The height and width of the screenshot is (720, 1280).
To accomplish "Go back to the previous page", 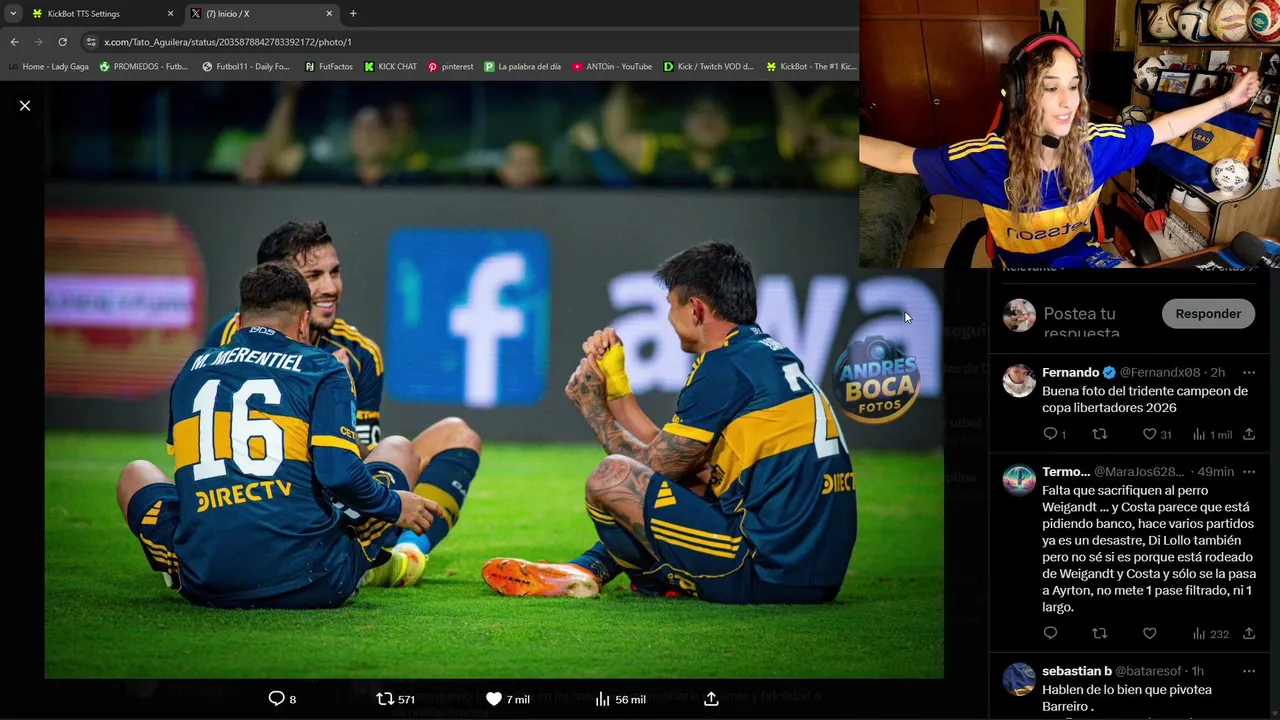I will pos(14,42).
